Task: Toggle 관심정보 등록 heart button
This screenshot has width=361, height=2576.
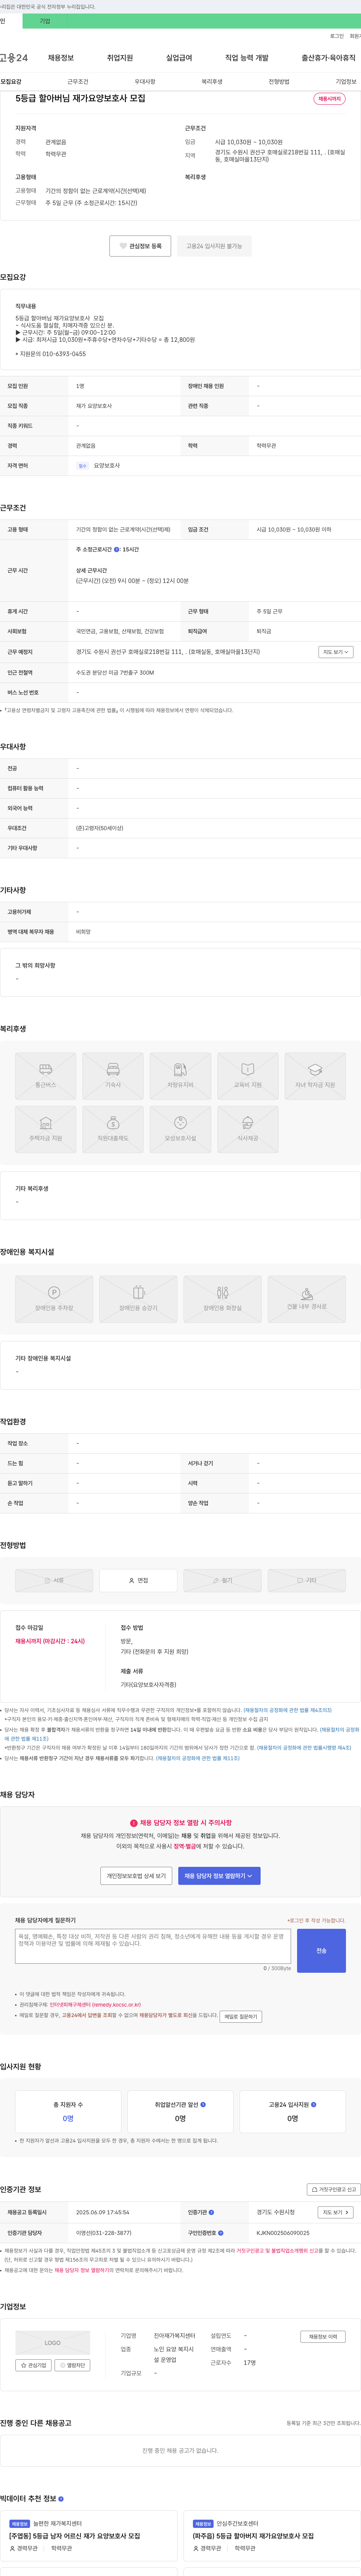Action: pyautogui.click(x=140, y=246)
